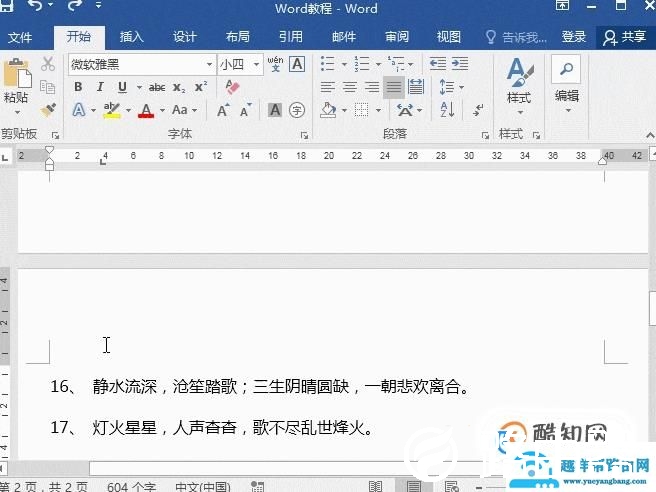Click the Cut scissors icon
656x492 pixels.
point(48,64)
